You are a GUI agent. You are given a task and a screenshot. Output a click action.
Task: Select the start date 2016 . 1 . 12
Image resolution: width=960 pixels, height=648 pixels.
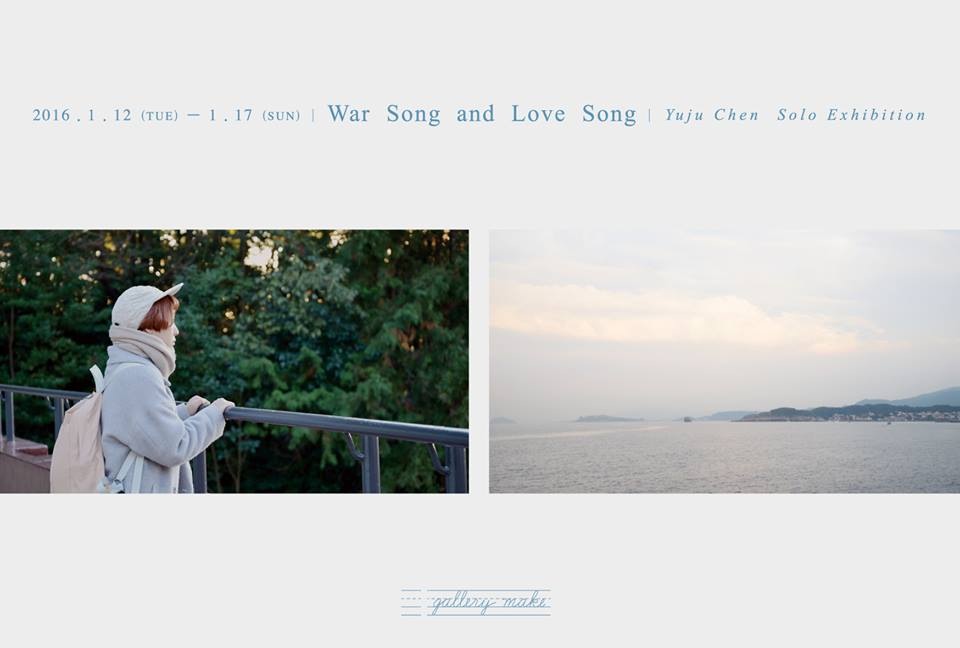[x=82, y=115]
